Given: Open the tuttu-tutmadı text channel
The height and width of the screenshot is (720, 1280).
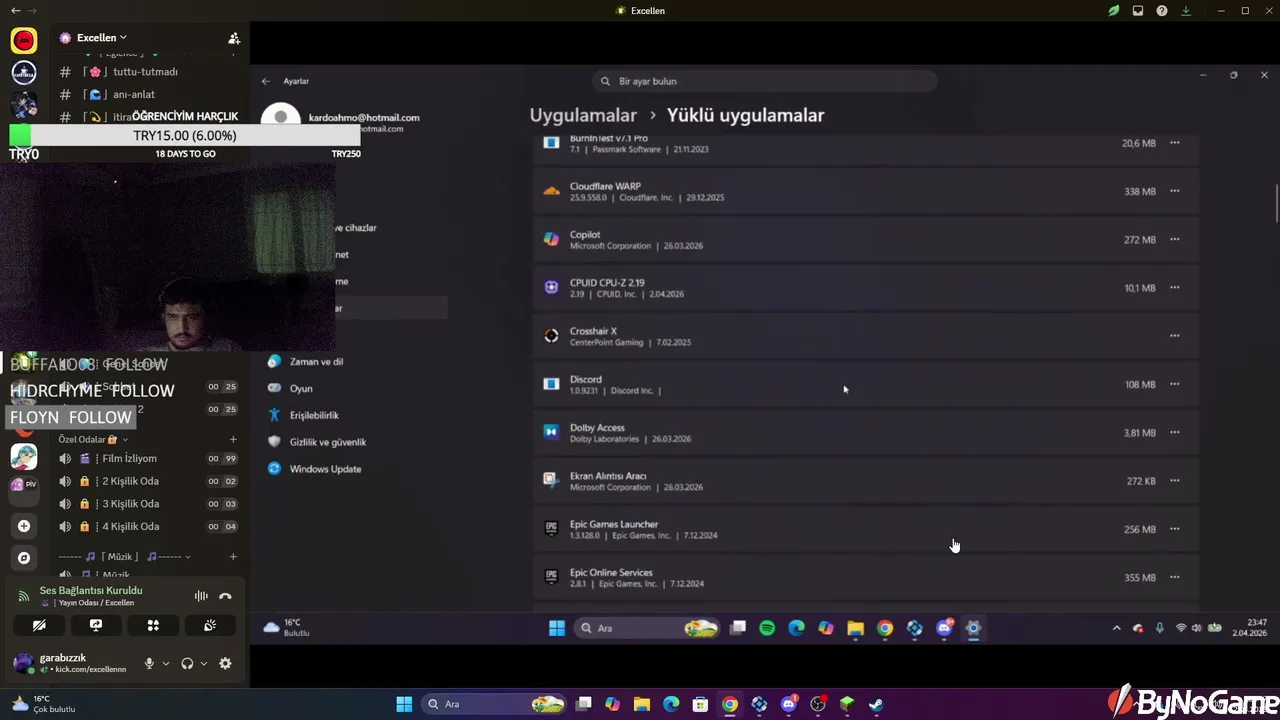Looking at the screenshot, I should click(145, 72).
